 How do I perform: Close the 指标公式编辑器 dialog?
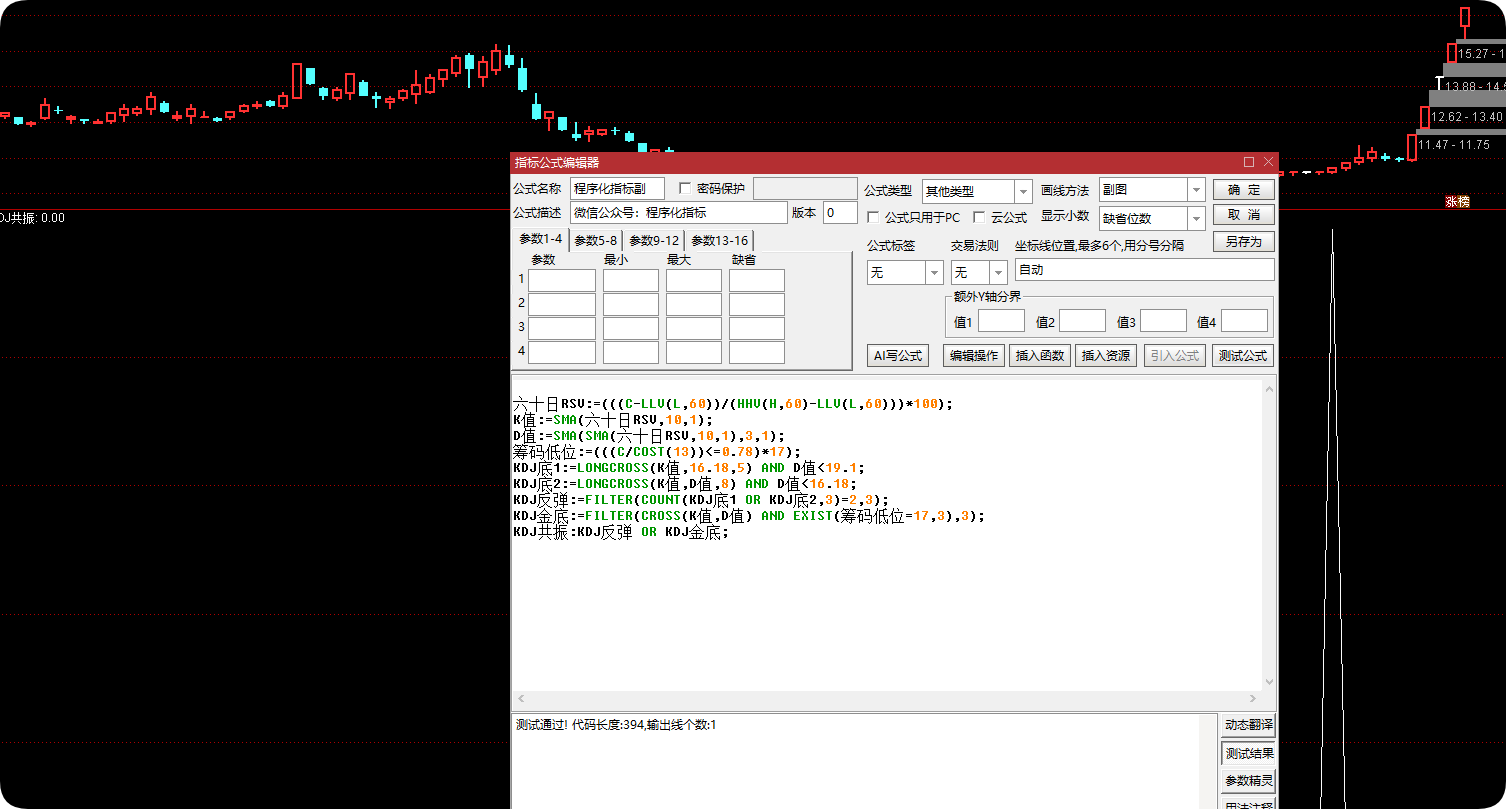[x=1269, y=162]
